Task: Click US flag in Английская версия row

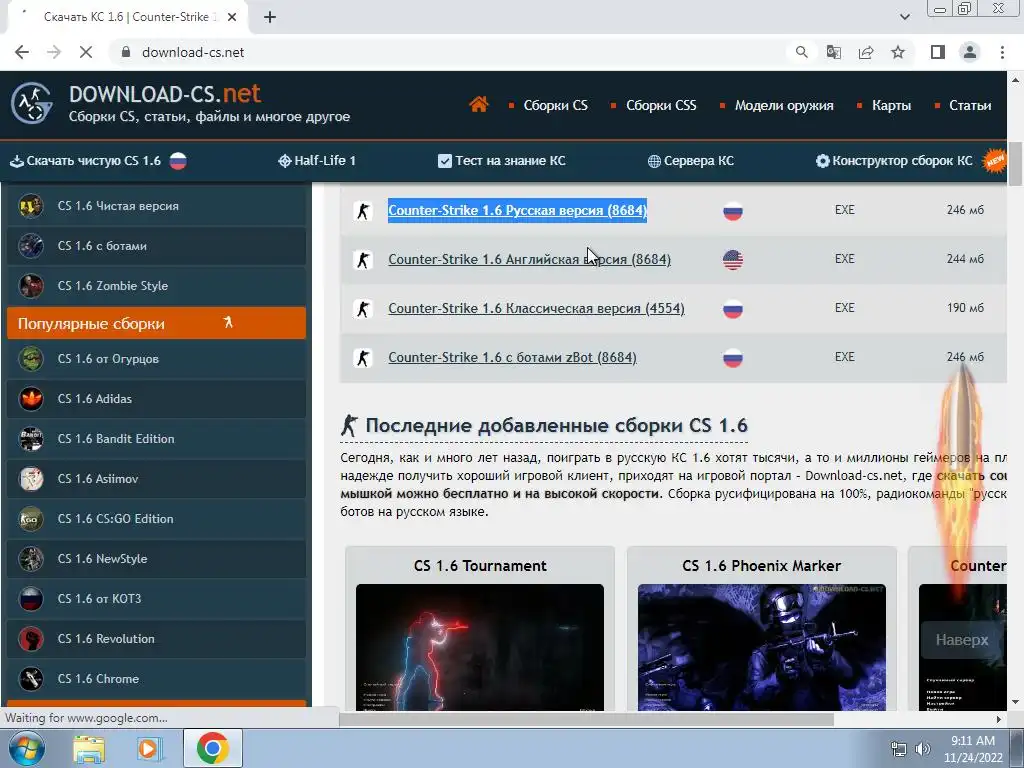Action: pyautogui.click(x=733, y=259)
